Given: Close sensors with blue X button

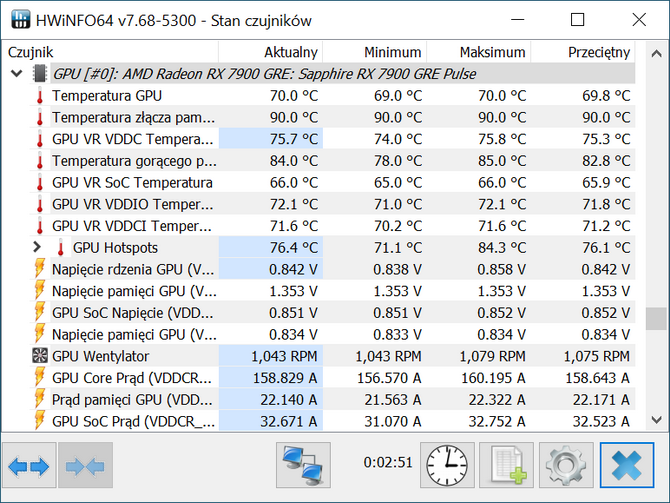Looking at the screenshot, I should click(626, 465).
